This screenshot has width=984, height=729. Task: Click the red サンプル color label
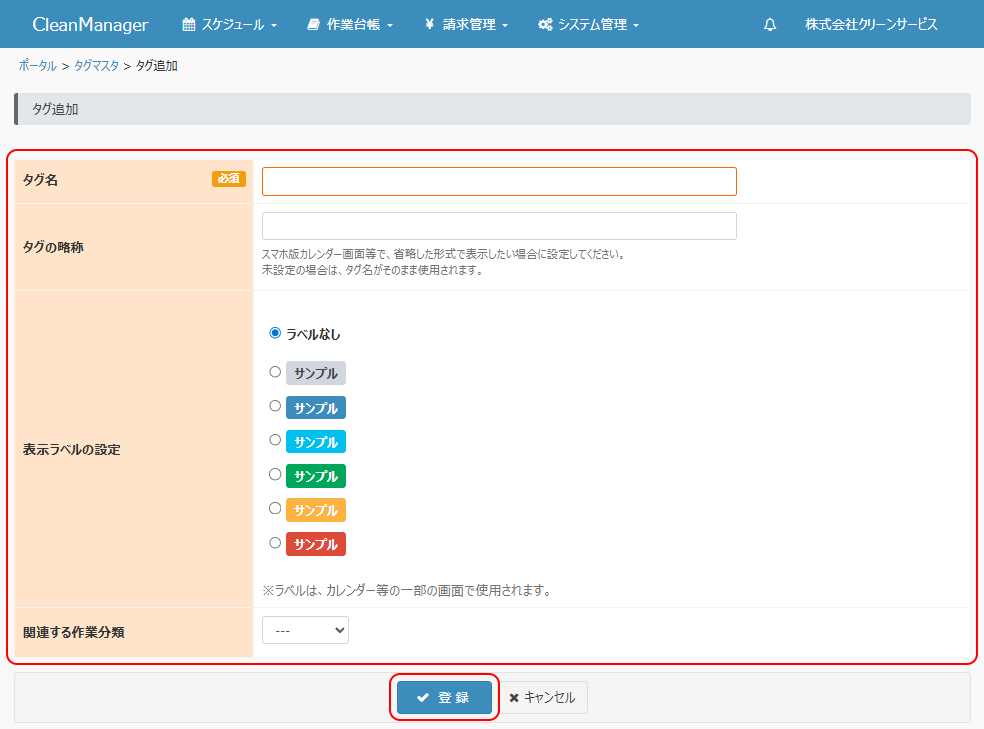pyautogui.click(x=315, y=544)
